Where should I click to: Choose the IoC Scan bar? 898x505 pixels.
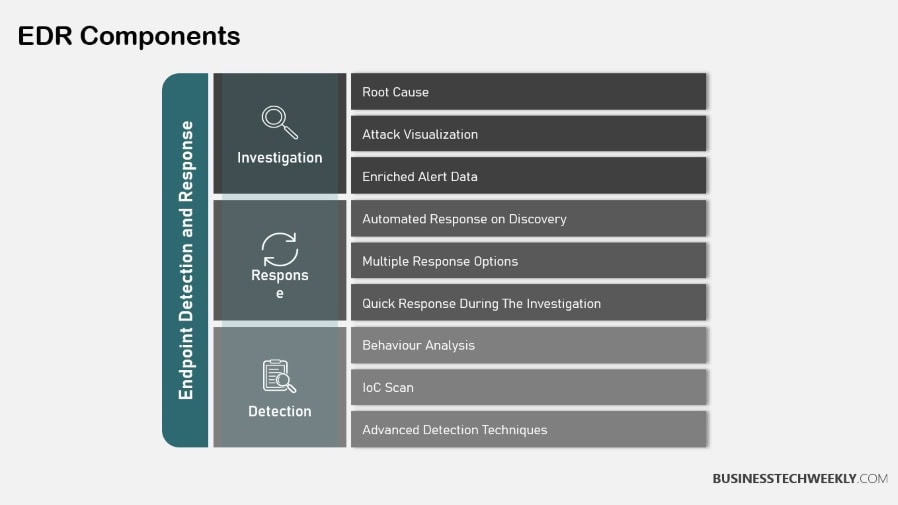[528, 387]
